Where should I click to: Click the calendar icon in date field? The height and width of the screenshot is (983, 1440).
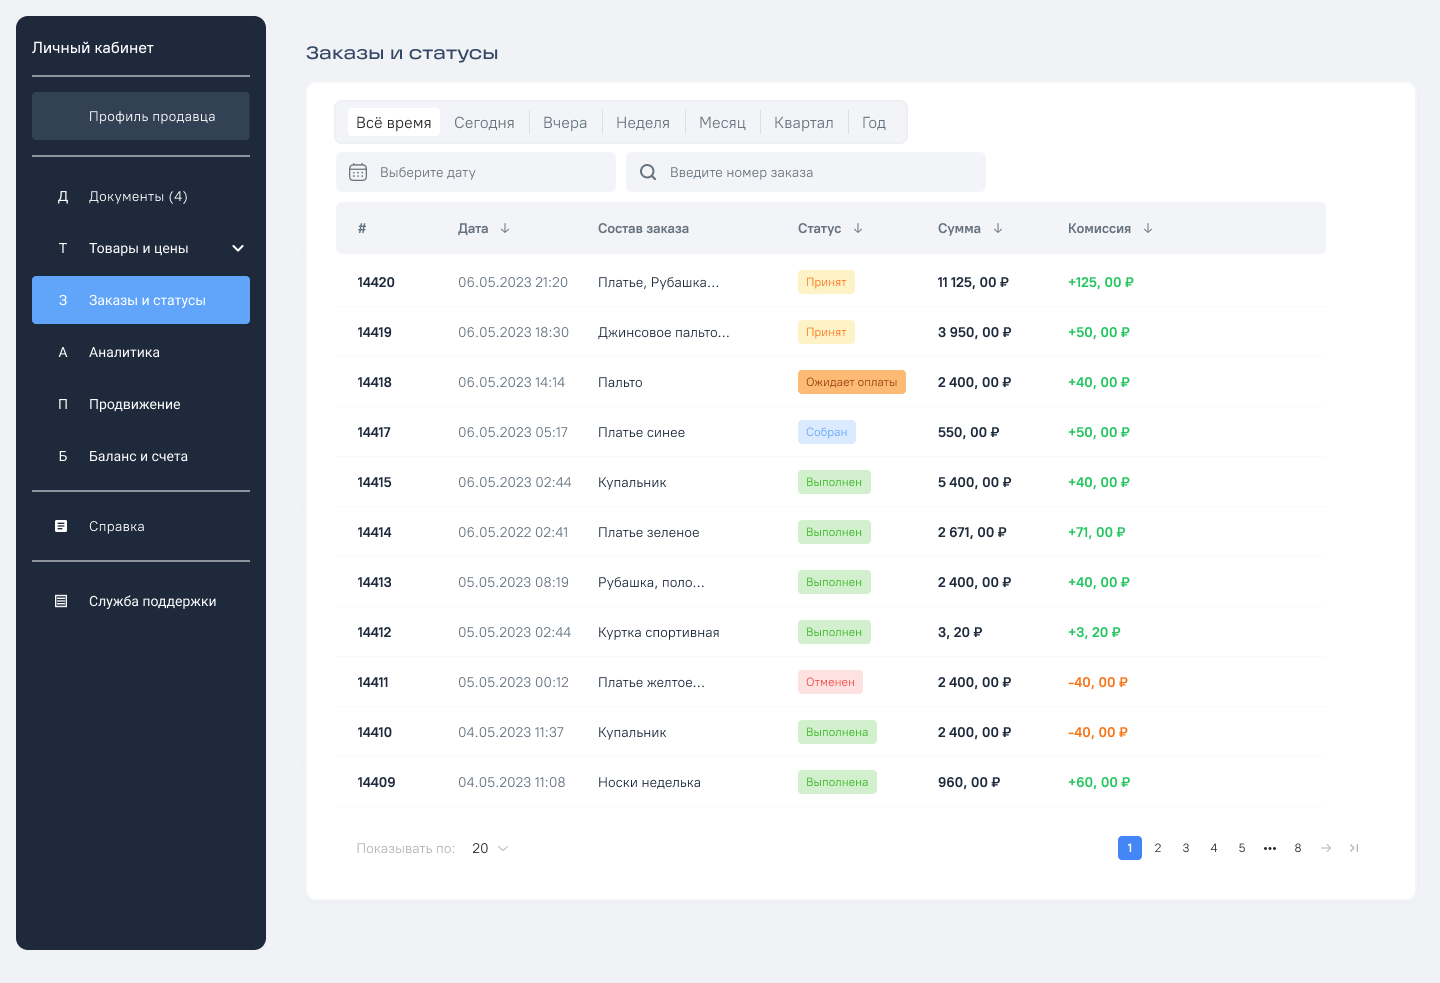358,172
